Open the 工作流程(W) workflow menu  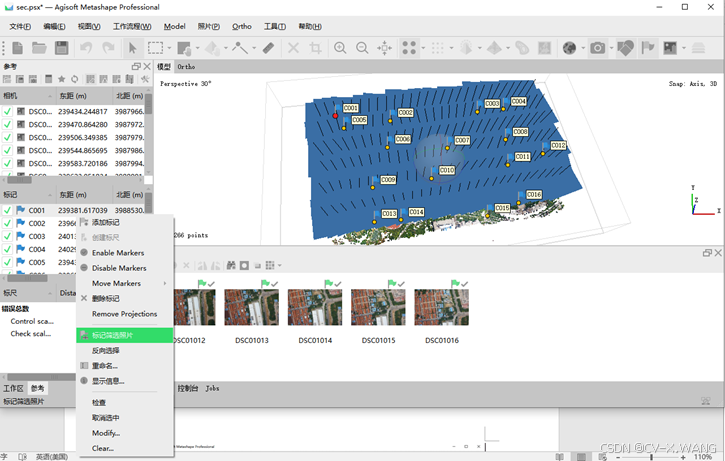(132, 27)
